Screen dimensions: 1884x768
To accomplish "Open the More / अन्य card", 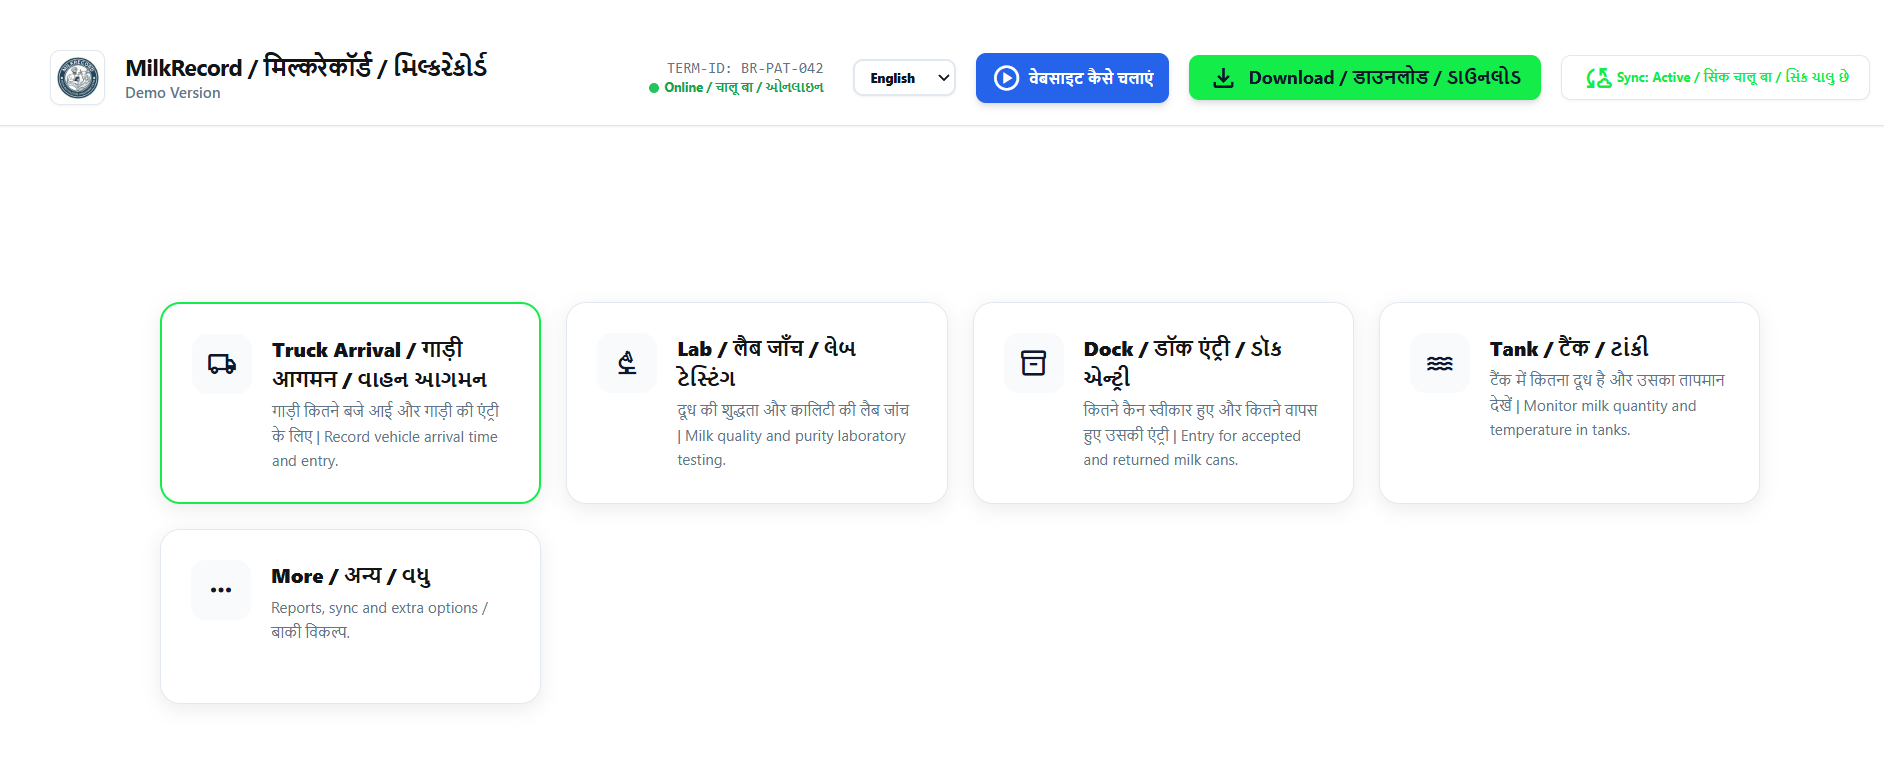I will tap(350, 616).
